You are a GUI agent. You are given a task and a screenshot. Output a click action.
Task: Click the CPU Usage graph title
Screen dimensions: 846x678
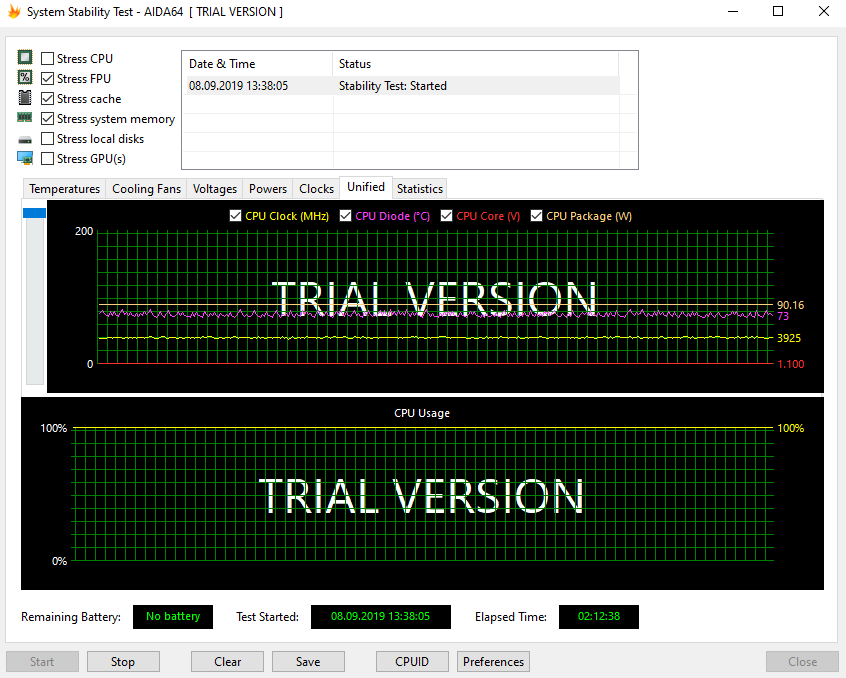(422, 413)
